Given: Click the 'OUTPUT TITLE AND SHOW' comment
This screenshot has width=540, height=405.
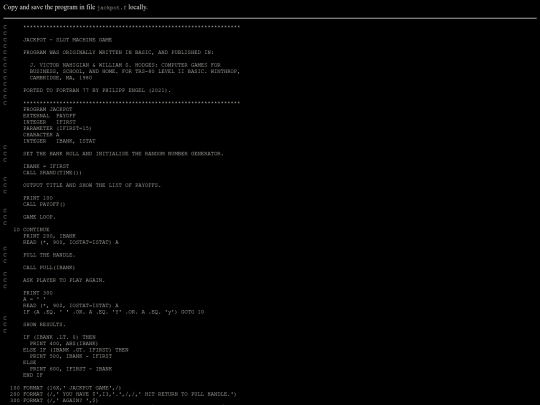Looking at the screenshot, I should [x=92, y=185].
